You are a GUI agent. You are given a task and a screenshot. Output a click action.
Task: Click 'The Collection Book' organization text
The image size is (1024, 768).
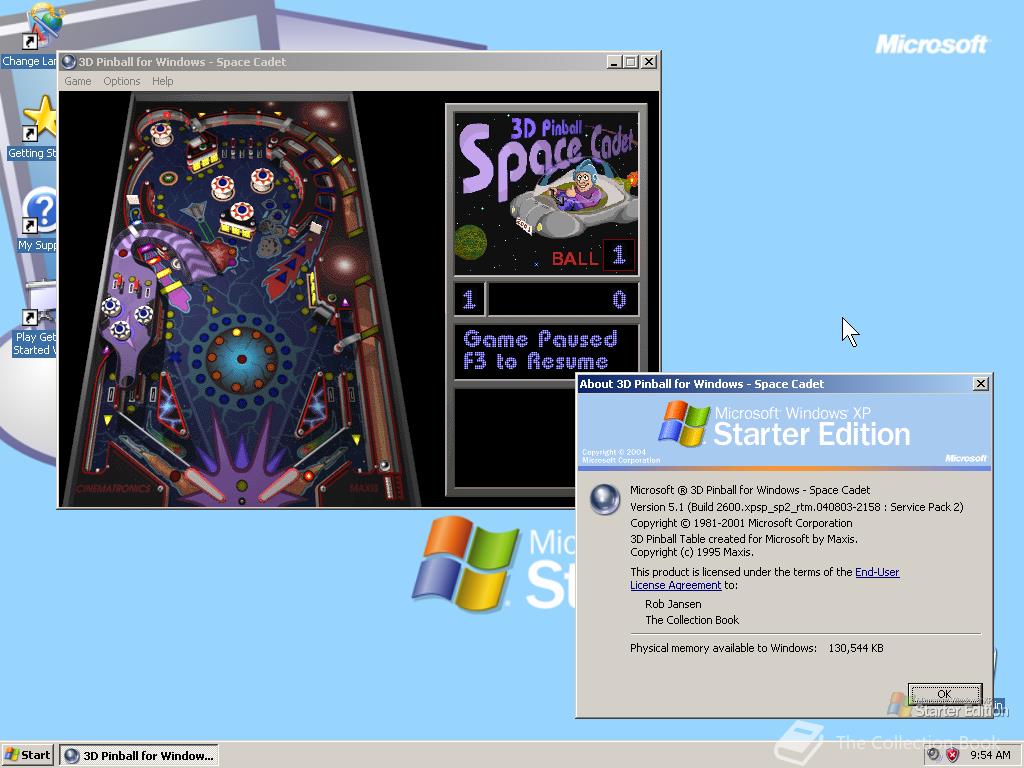point(692,620)
